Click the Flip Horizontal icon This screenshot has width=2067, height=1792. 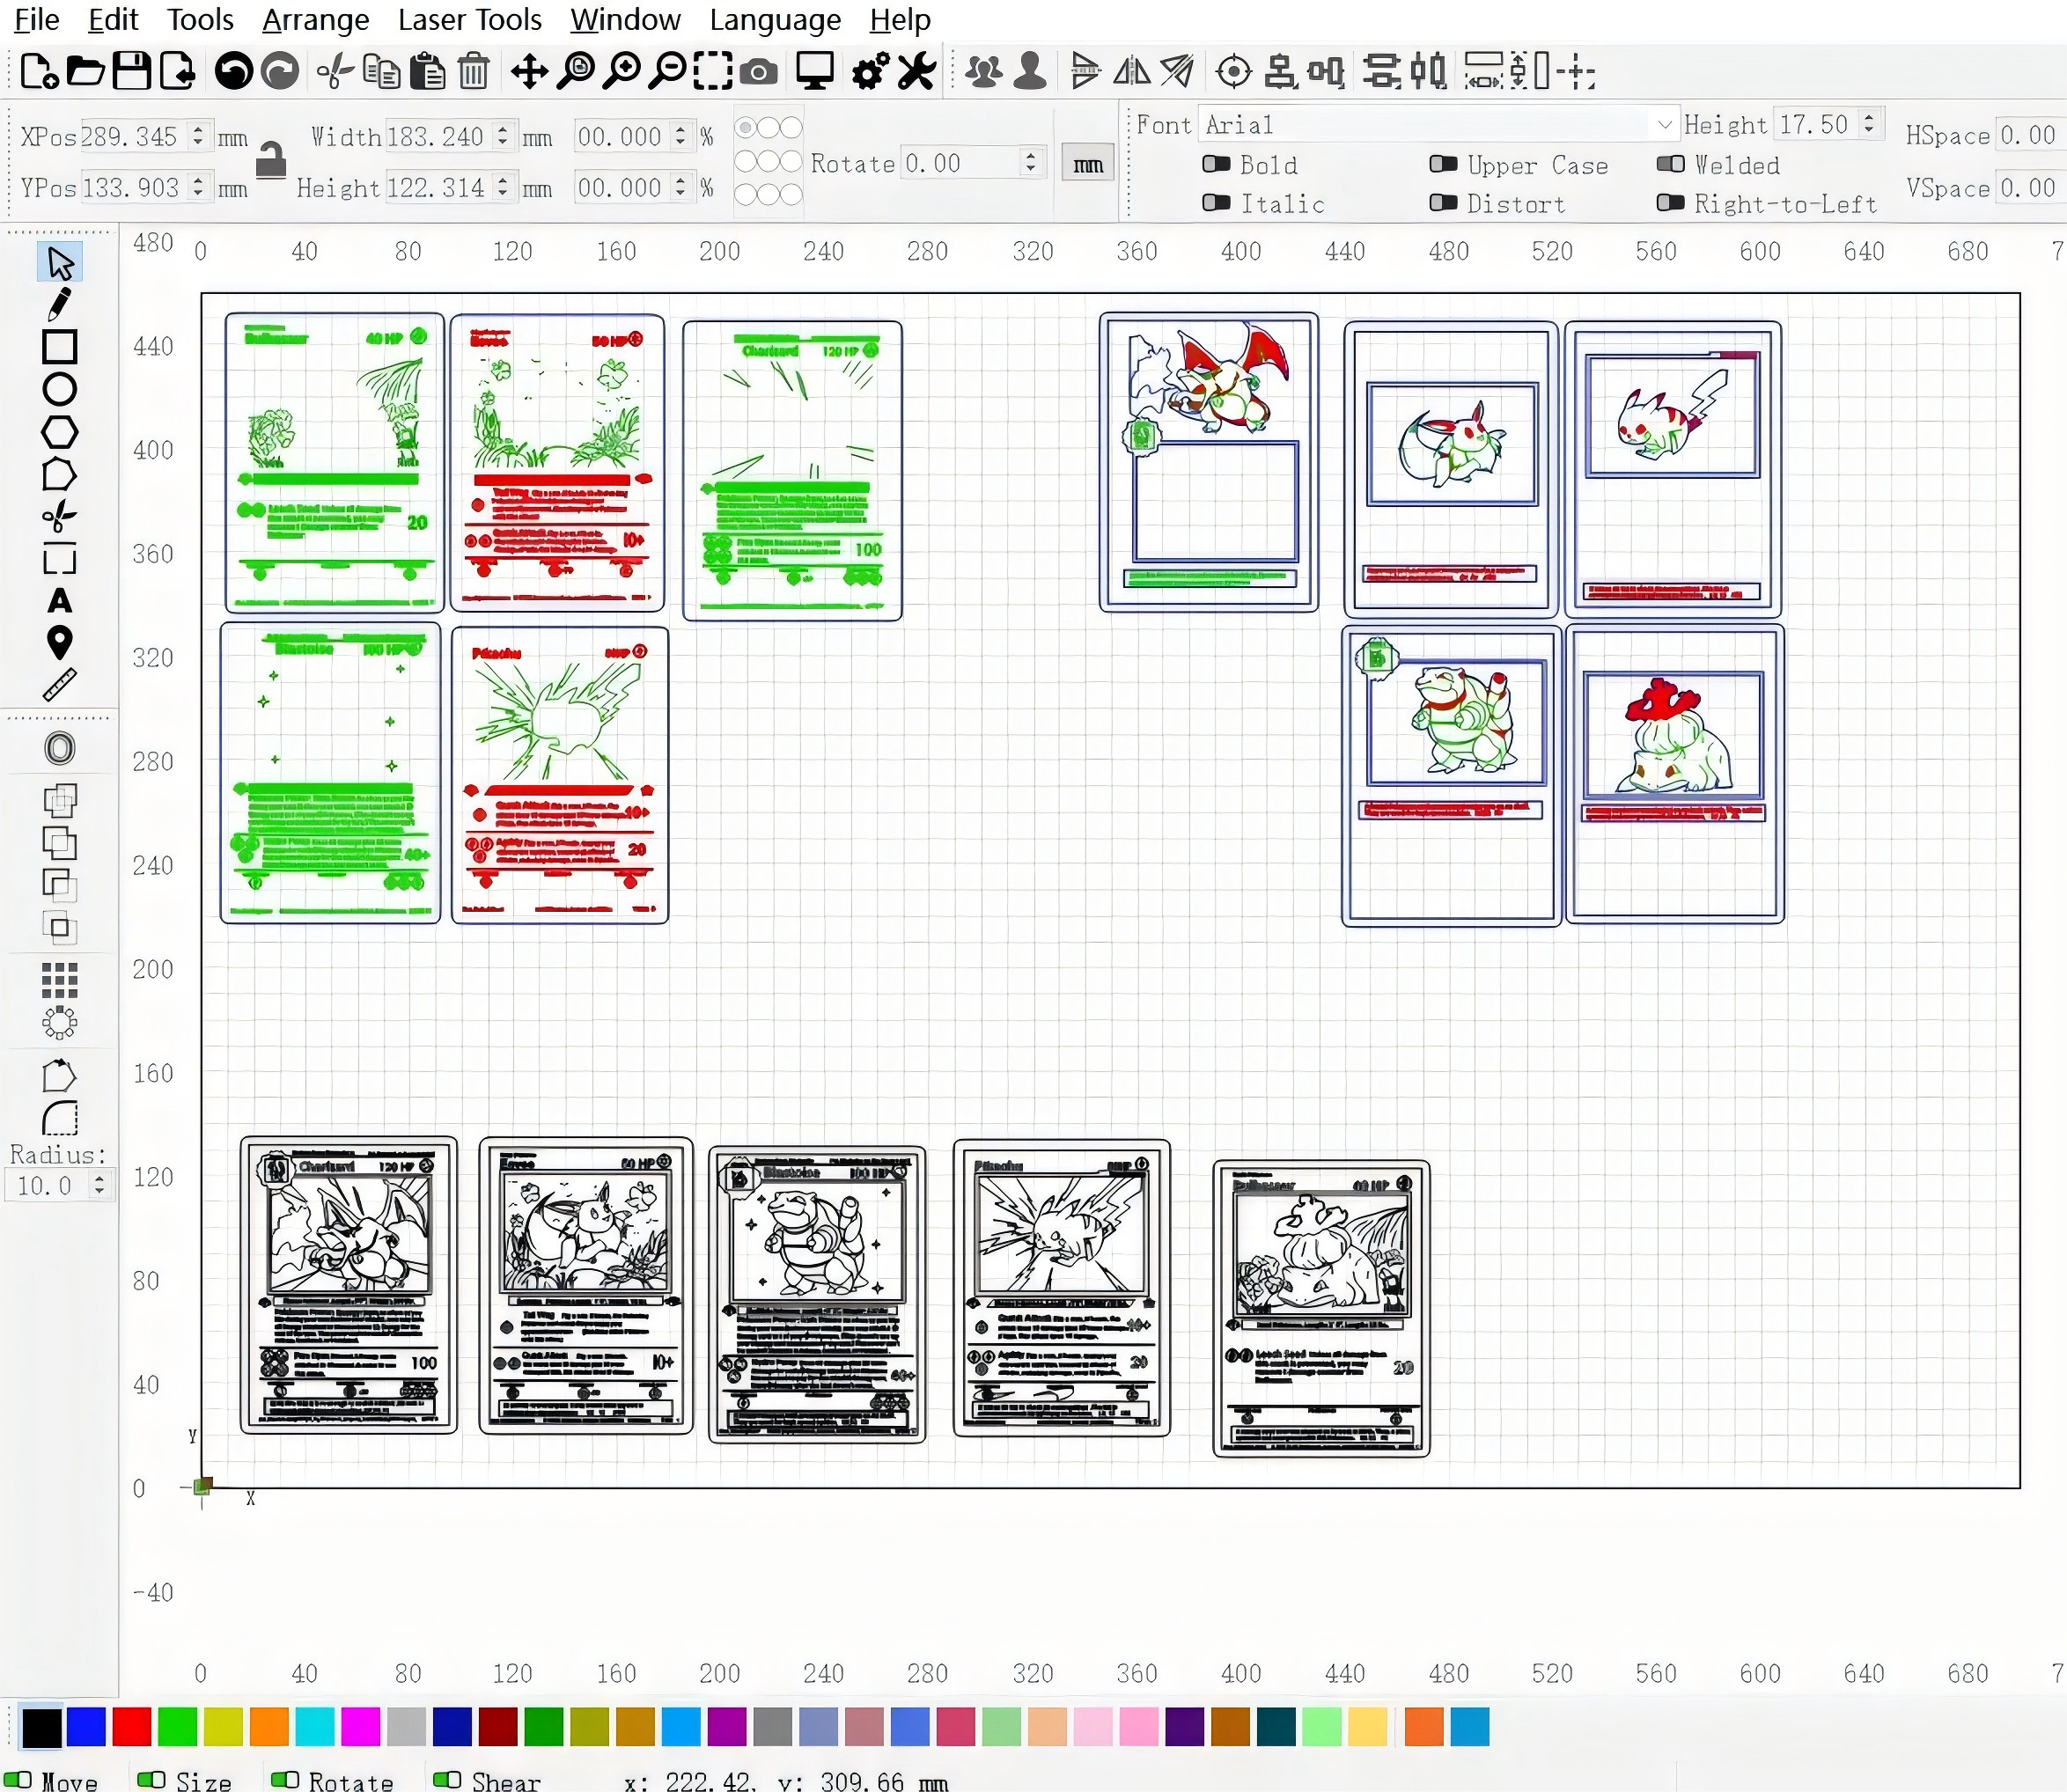coord(1131,72)
